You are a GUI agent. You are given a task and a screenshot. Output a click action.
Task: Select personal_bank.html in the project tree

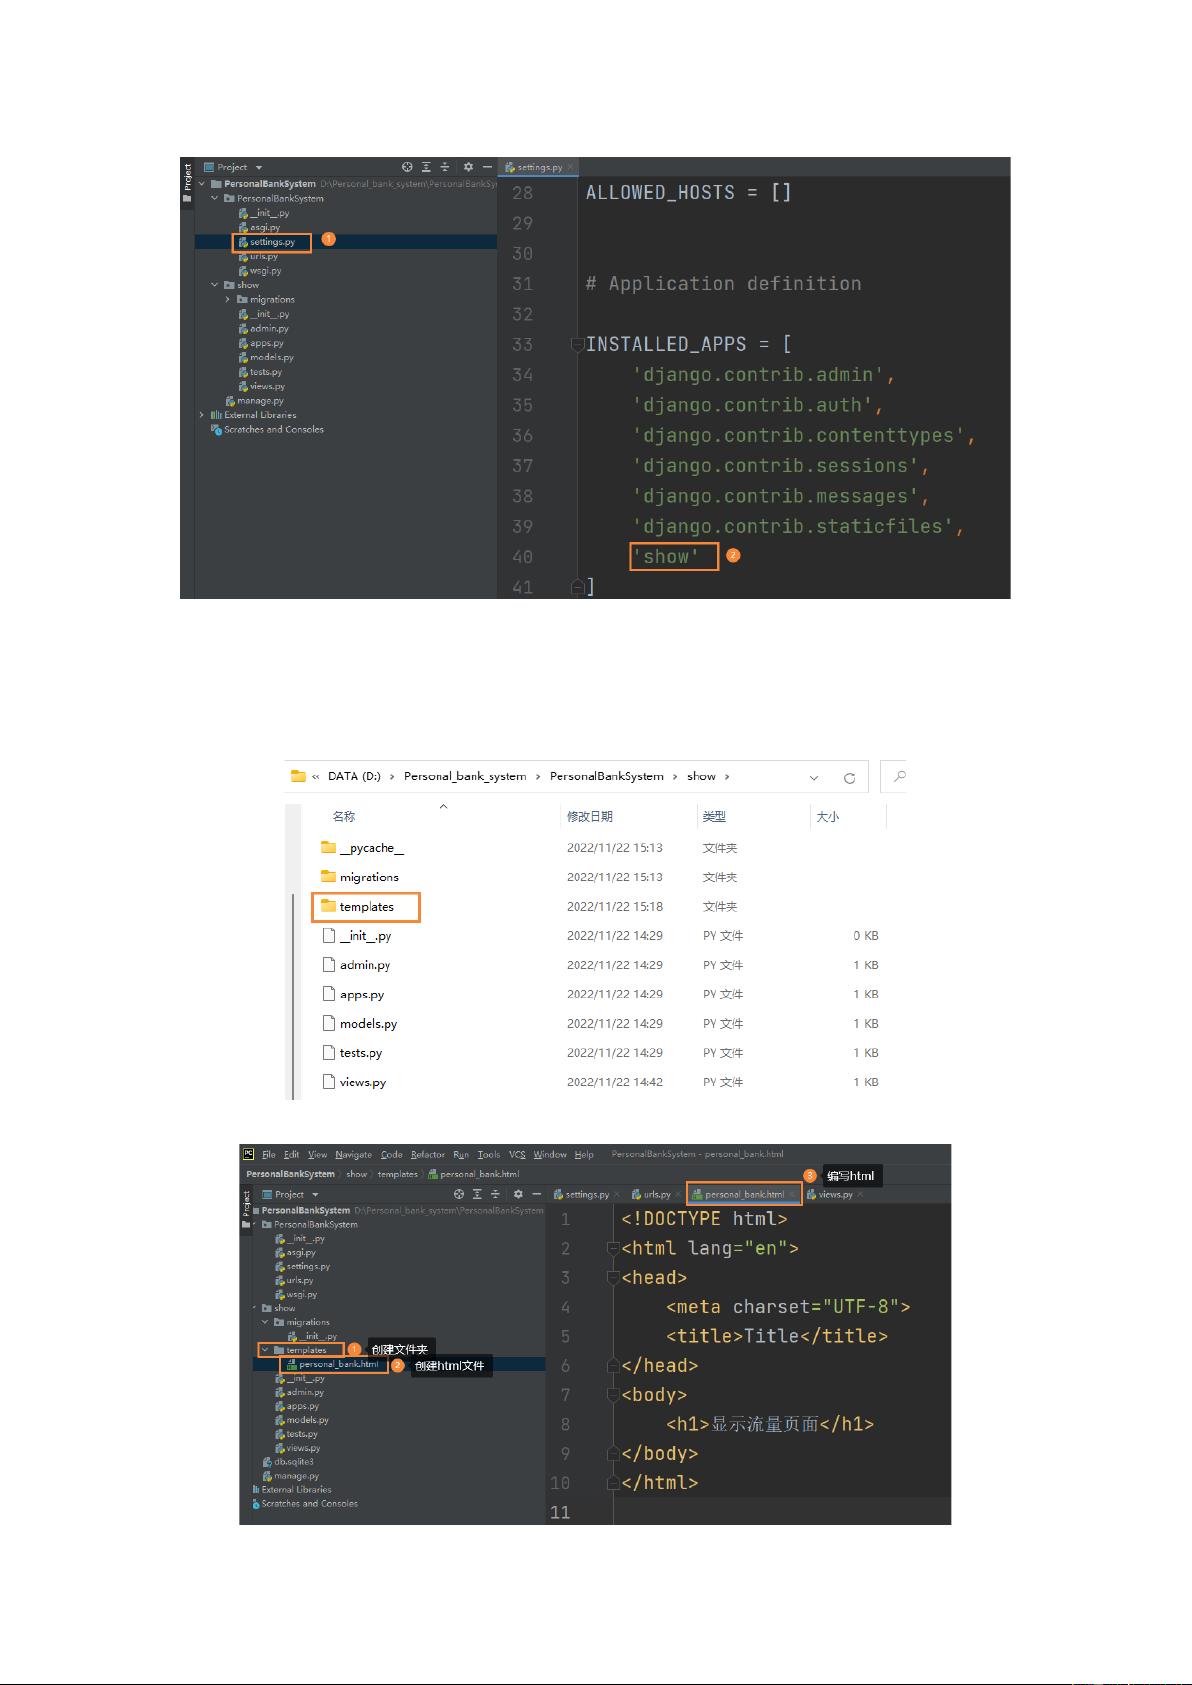tap(338, 1364)
